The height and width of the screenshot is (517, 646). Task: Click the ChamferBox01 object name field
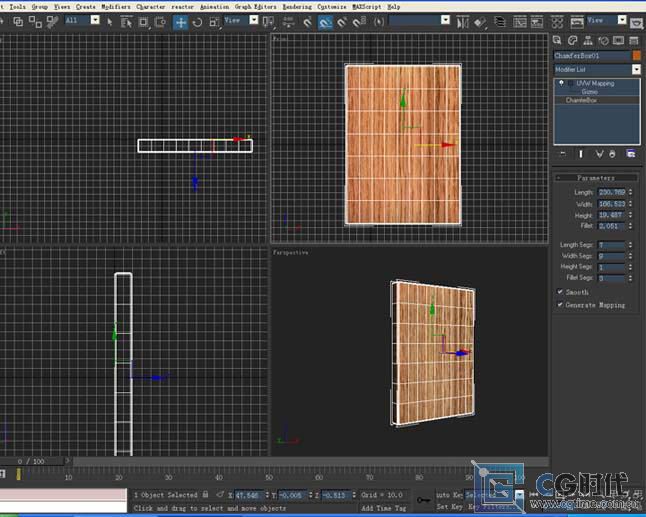click(x=592, y=55)
